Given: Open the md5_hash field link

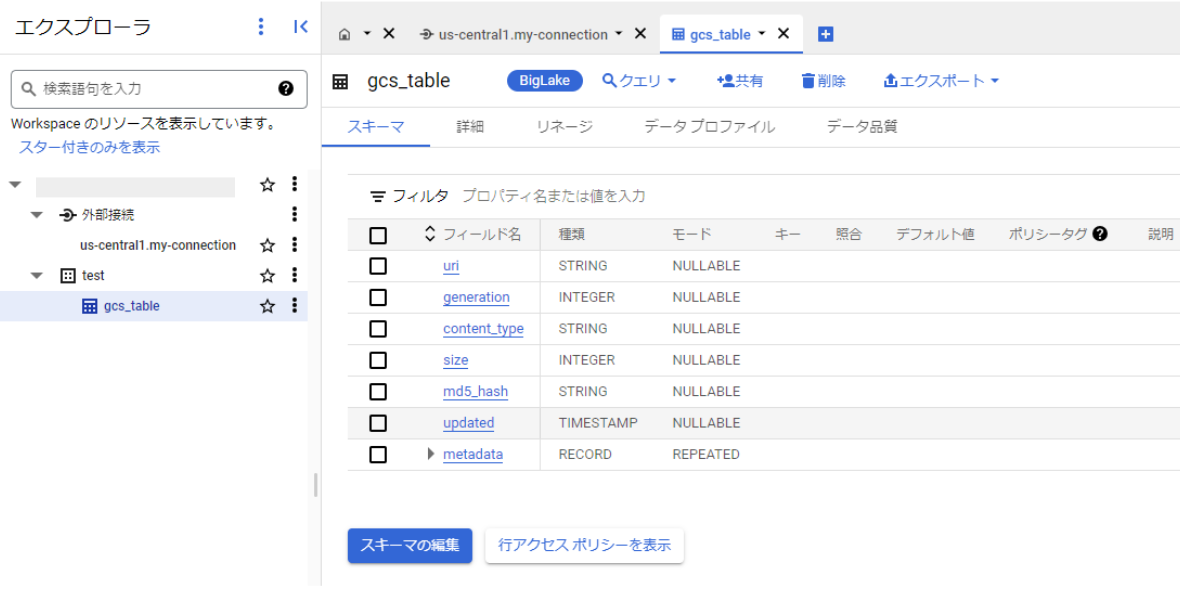Looking at the screenshot, I should pos(476,392).
